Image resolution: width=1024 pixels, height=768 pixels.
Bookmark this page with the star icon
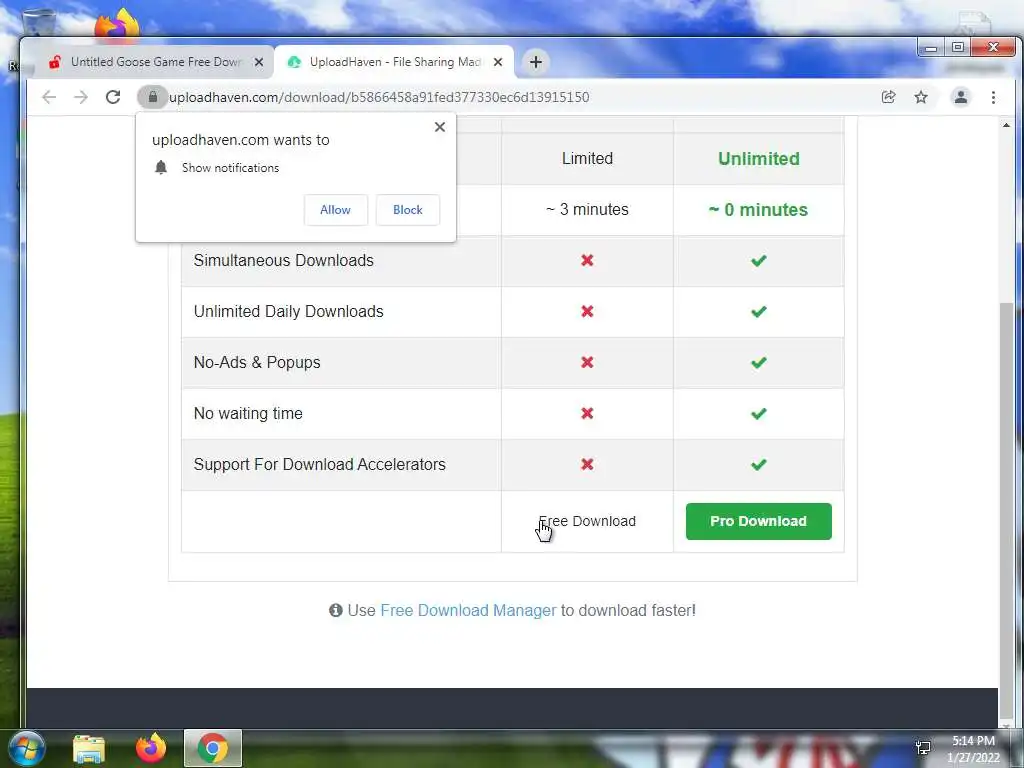pos(921,97)
